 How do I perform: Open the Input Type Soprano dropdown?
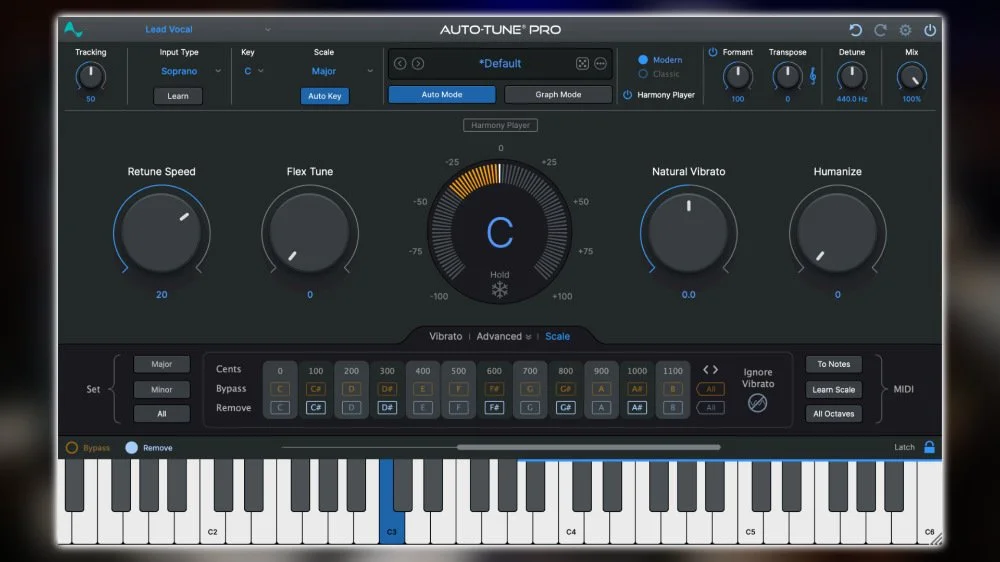coord(189,71)
